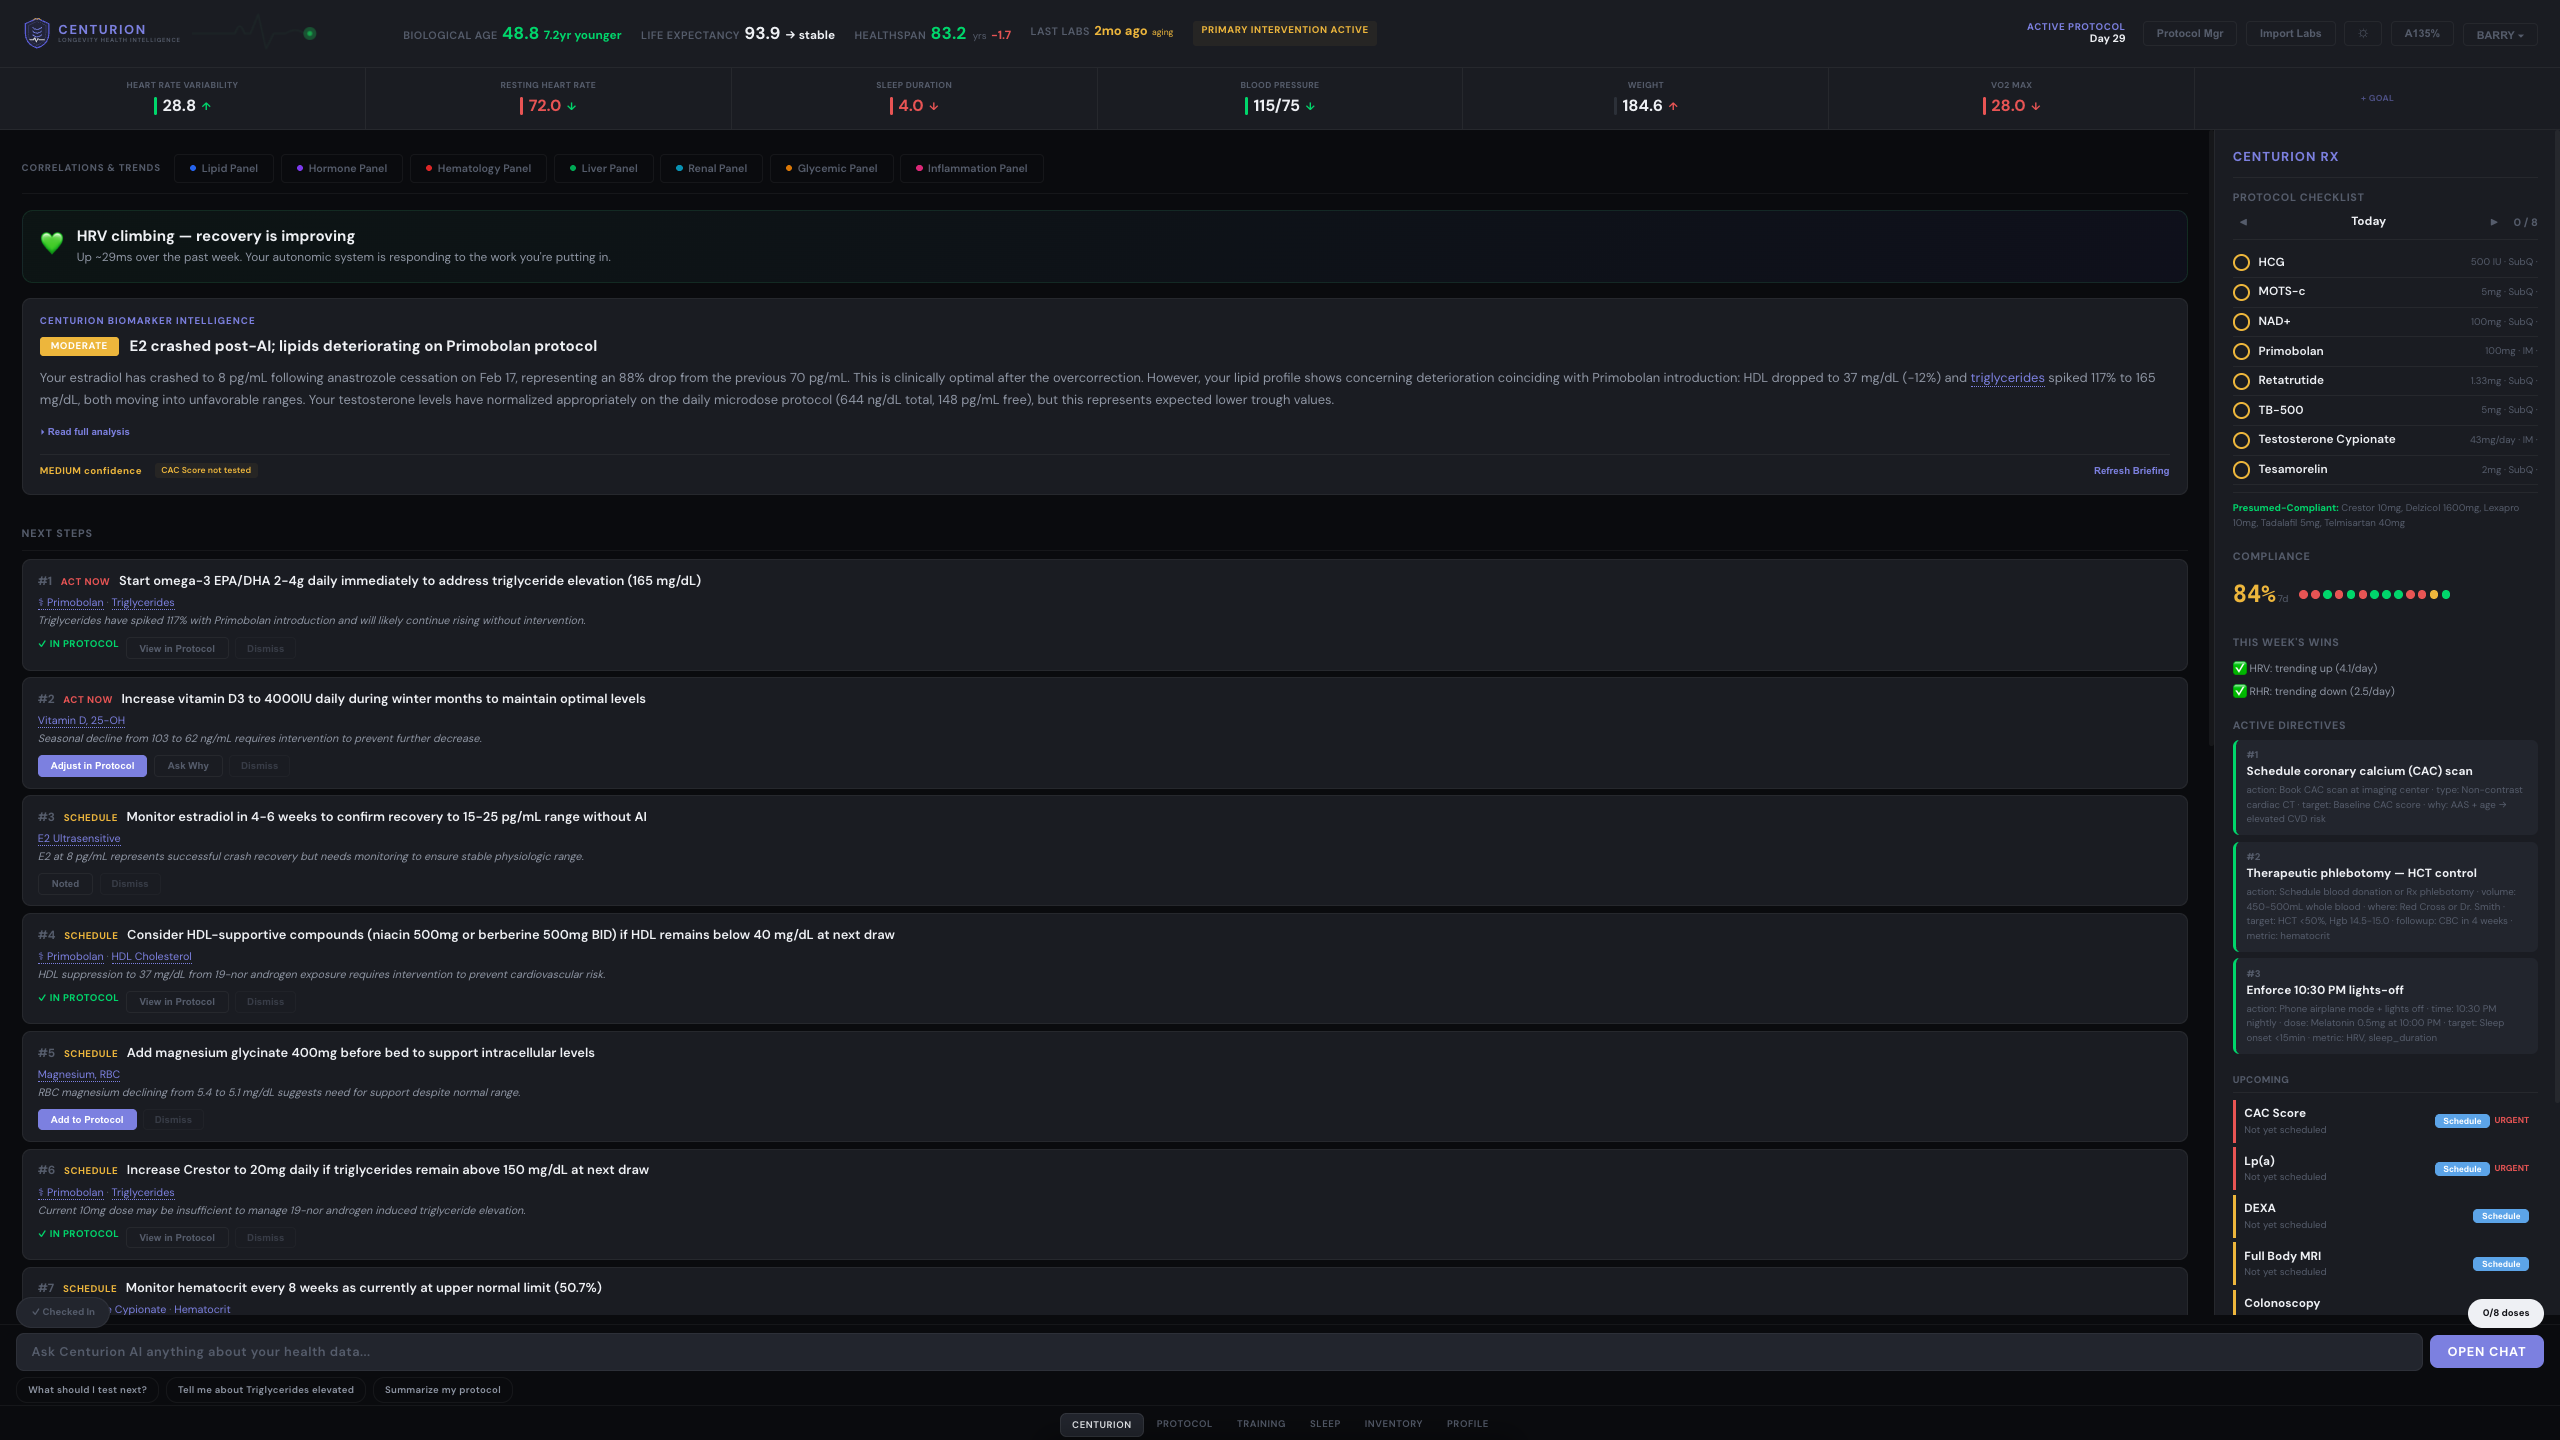Expand Read full analysis
The width and height of the screenshot is (2560, 1440).
86,432
